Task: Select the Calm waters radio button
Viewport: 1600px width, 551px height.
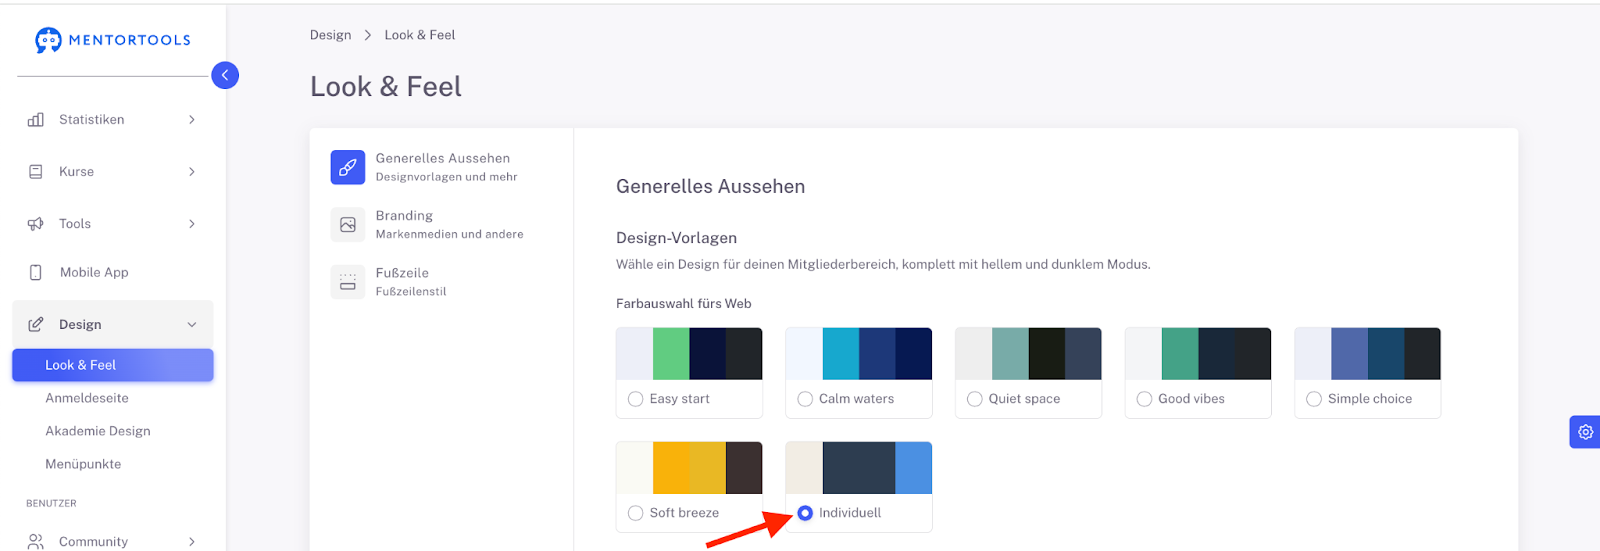Action: 805,399
